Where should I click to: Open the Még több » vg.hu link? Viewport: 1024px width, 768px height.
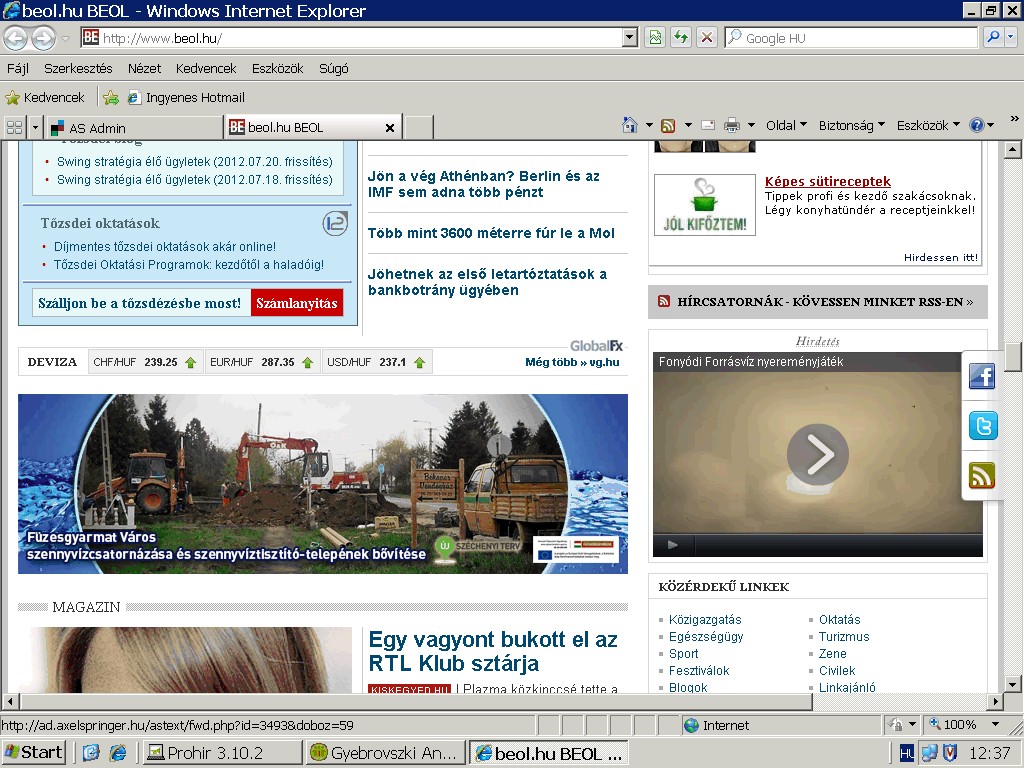pos(572,362)
